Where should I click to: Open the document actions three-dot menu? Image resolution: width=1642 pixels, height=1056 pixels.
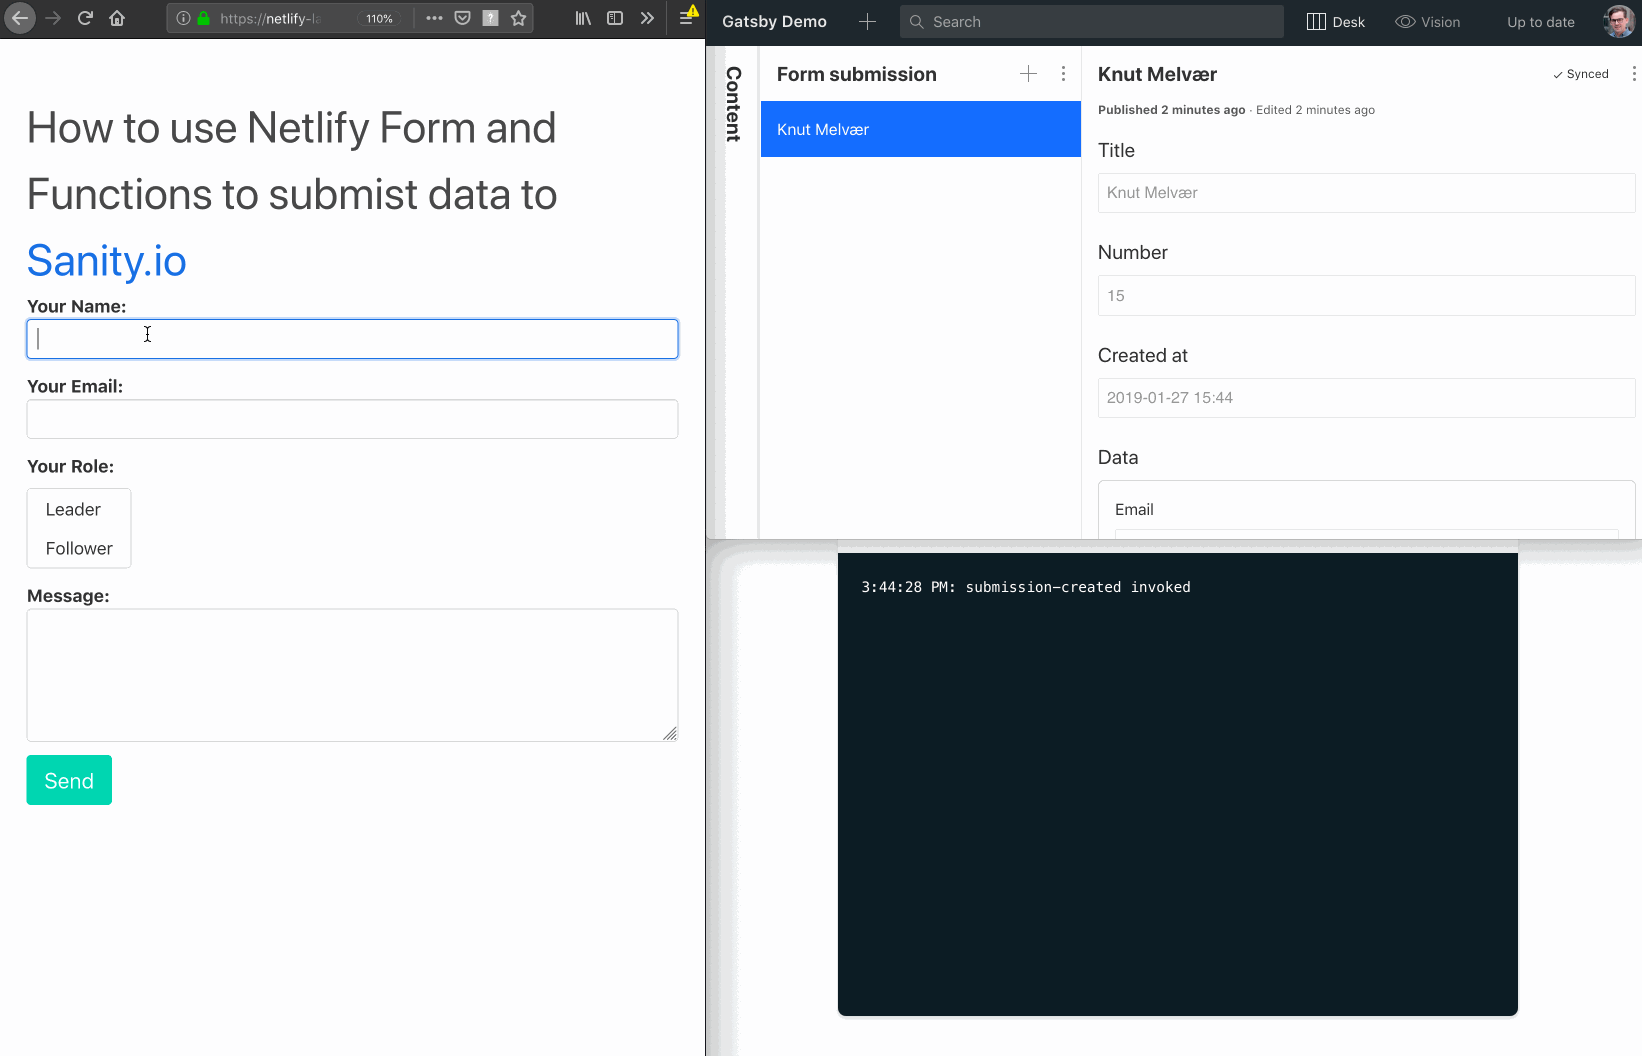point(1634,74)
